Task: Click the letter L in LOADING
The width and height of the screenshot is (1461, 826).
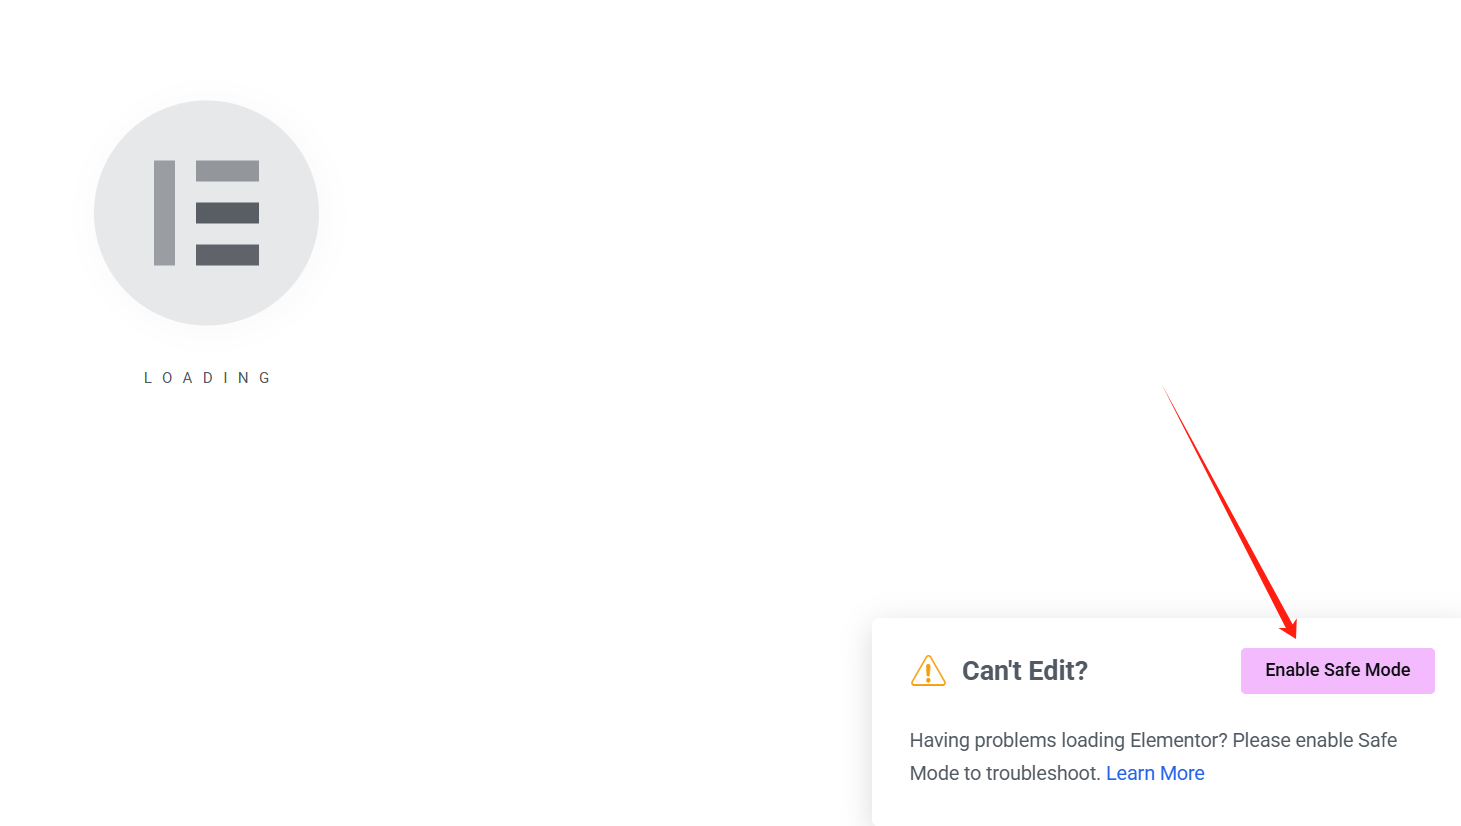Action: pos(148,378)
